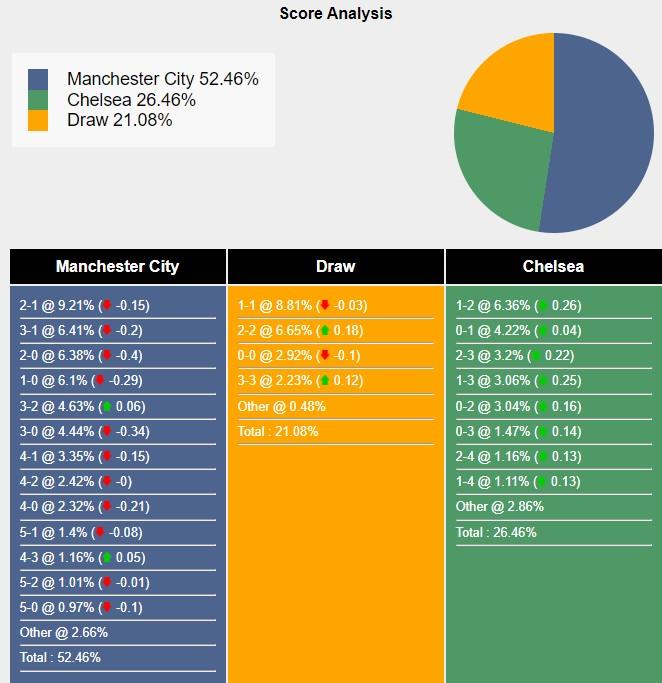Click the green arrow next to 1-4 @ 1.11%
Screen dimensions: 662x683
click(x=542, y=481)
